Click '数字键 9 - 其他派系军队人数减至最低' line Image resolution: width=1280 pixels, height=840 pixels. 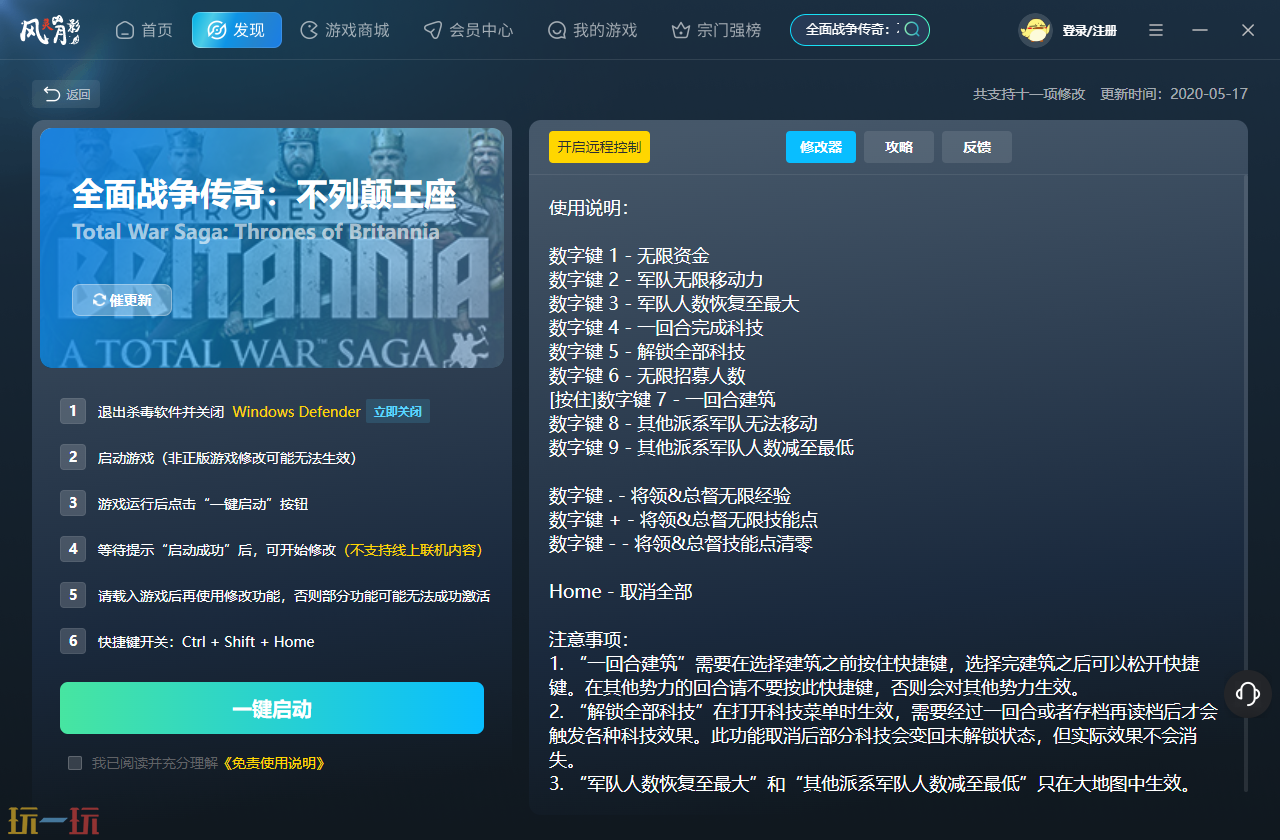click(701, 448)
